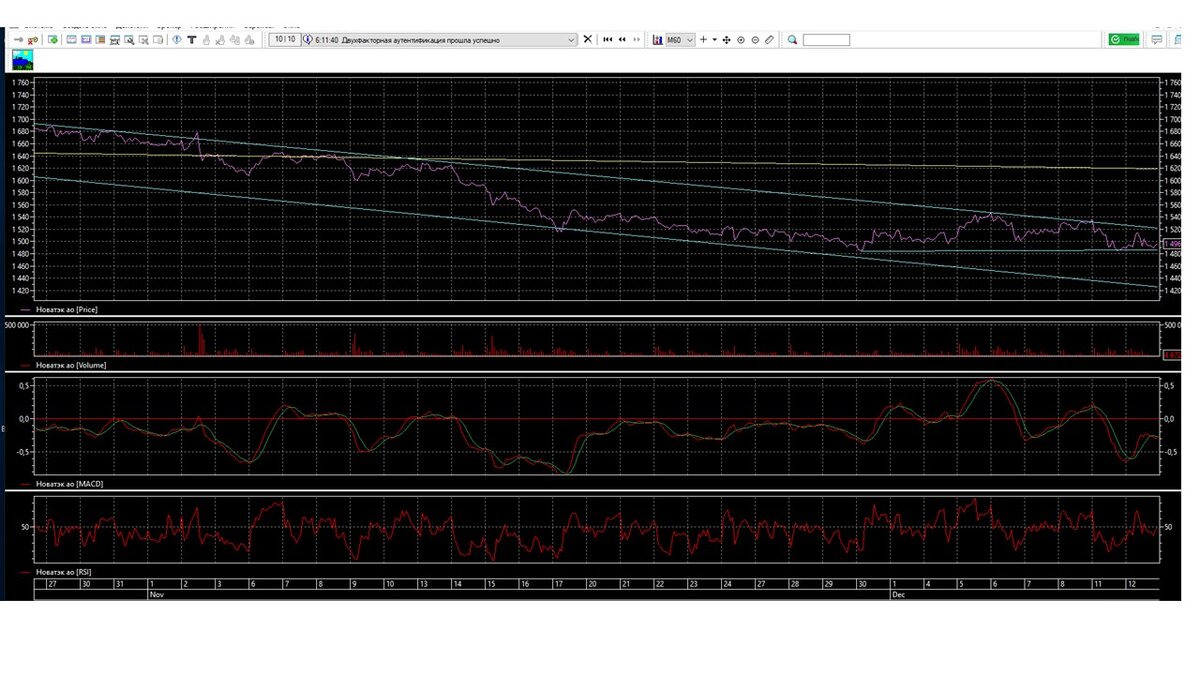Expand the messages dropdown showing authentication success

pos(572,40)
